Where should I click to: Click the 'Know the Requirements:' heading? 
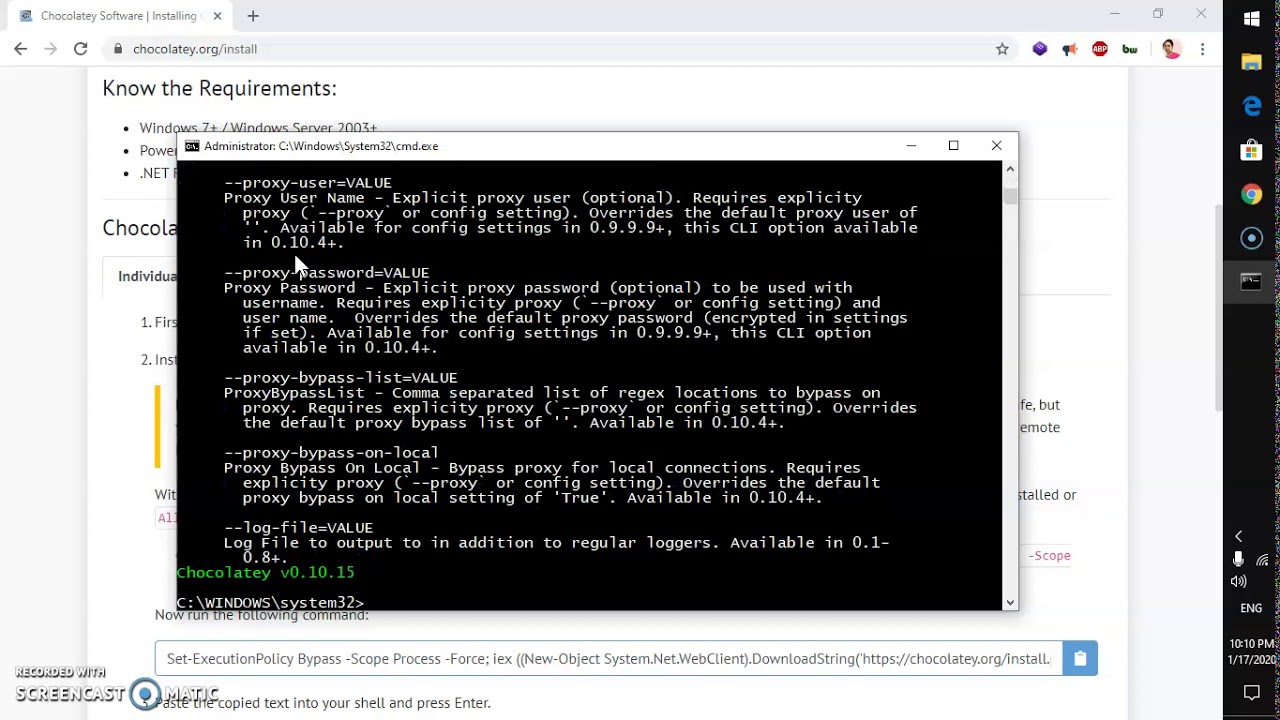click(219, 88)
